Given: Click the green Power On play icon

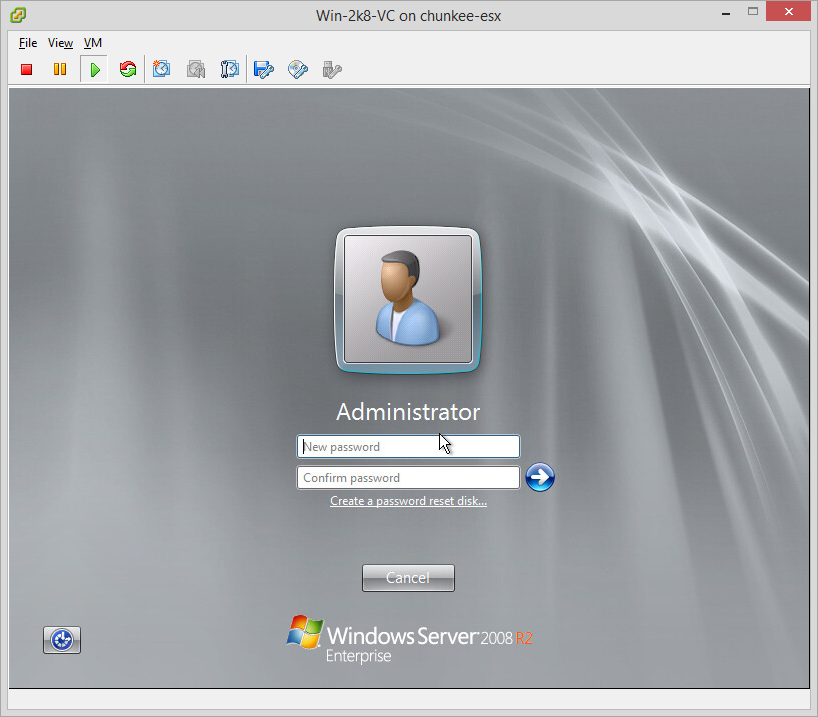Looking at the screenshot, I should [x=94, y=69].
